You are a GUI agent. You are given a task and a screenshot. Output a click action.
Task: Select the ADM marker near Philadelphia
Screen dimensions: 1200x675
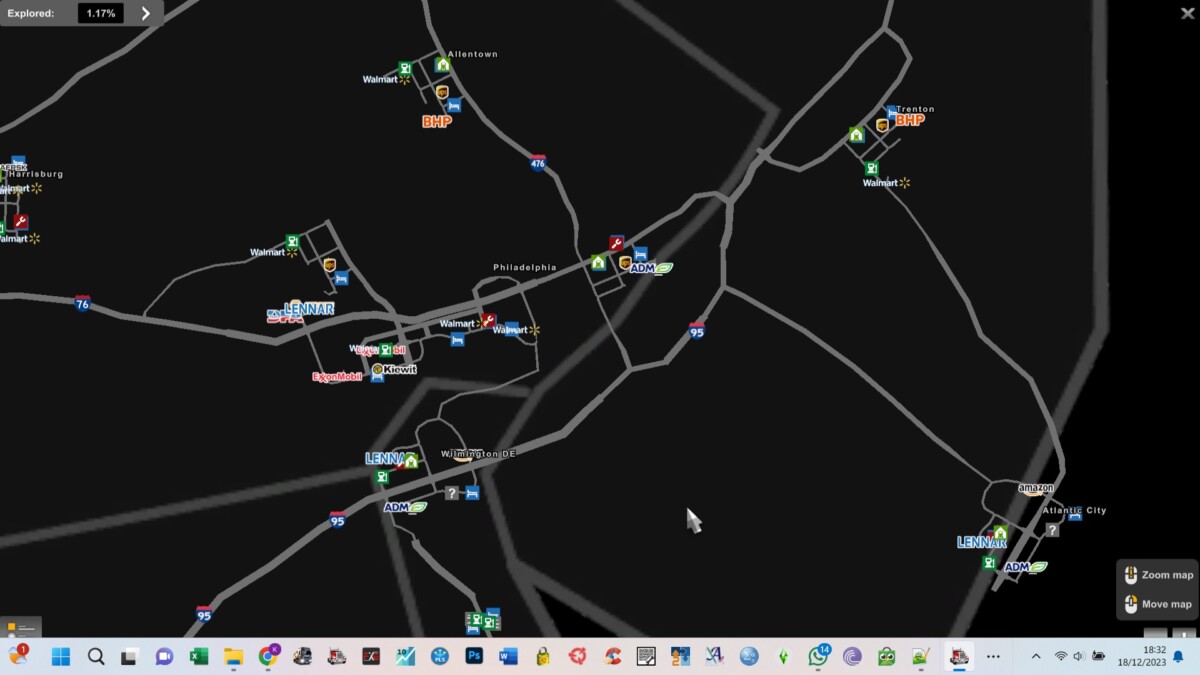click(x=651, y=268)
